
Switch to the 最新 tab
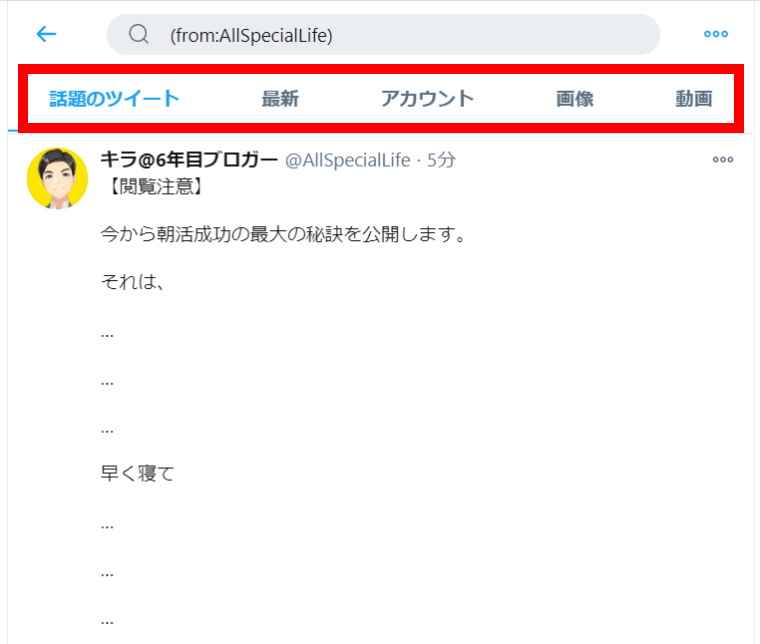point(280,98)
